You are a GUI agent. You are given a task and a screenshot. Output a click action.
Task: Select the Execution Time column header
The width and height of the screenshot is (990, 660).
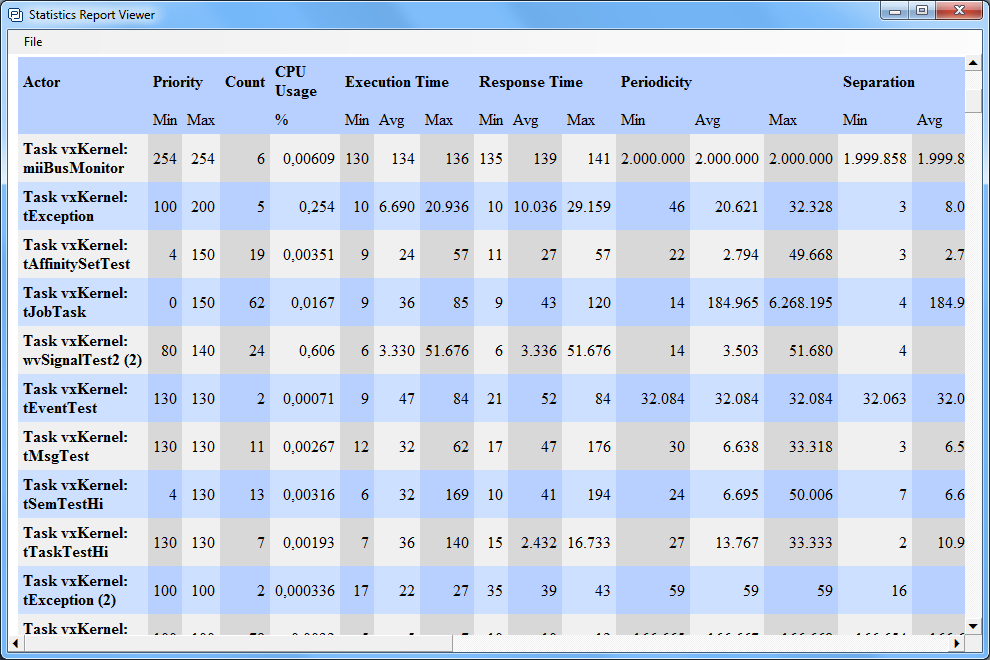[x=397, y=82]
